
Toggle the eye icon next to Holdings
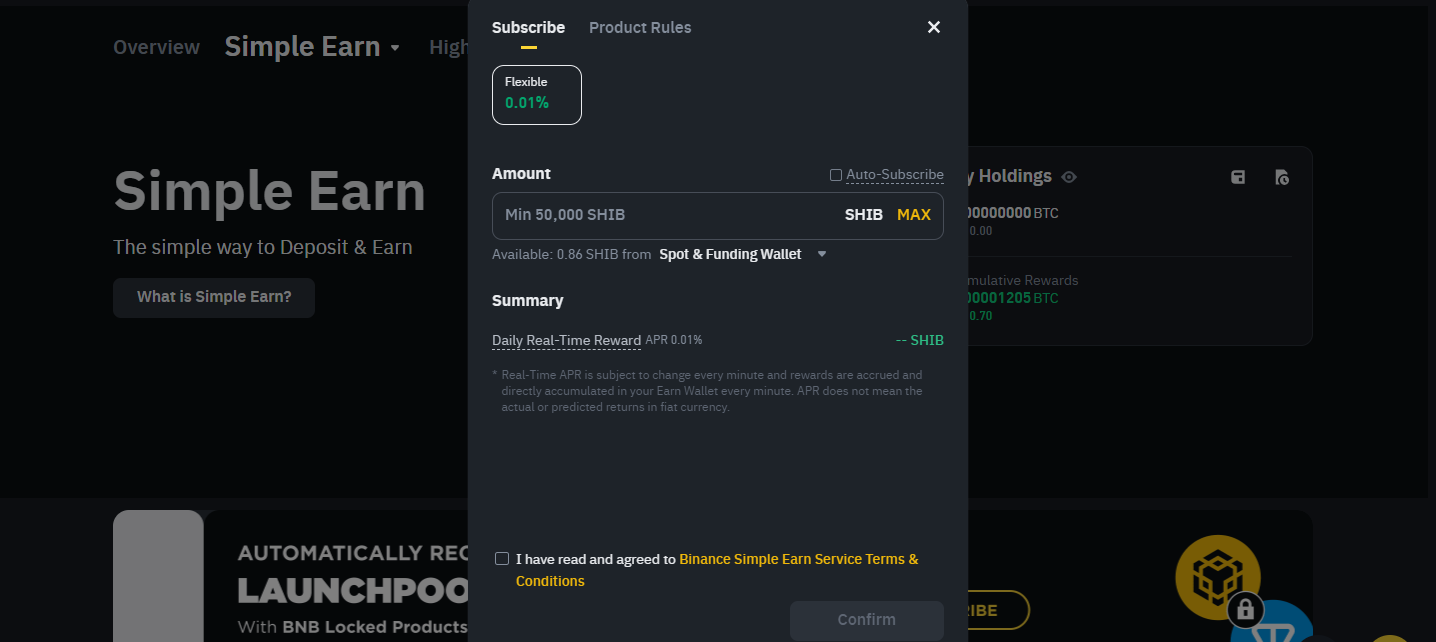(1069, 177)
